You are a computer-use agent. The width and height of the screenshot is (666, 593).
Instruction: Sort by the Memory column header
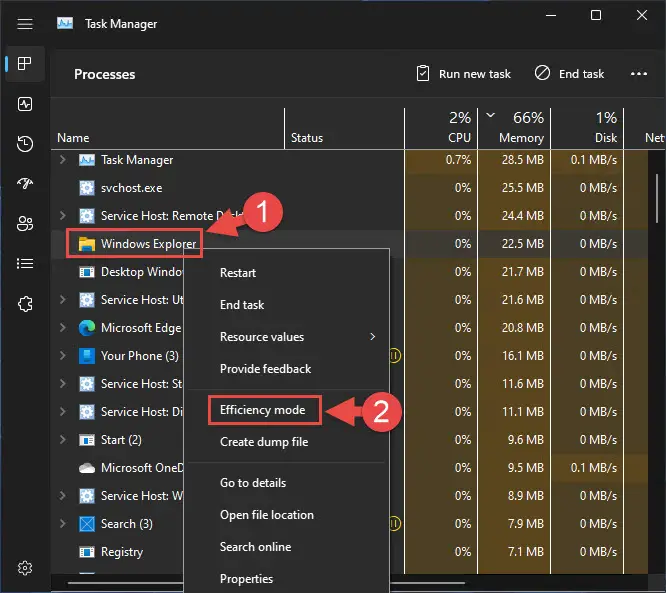[x=514, y=129]
